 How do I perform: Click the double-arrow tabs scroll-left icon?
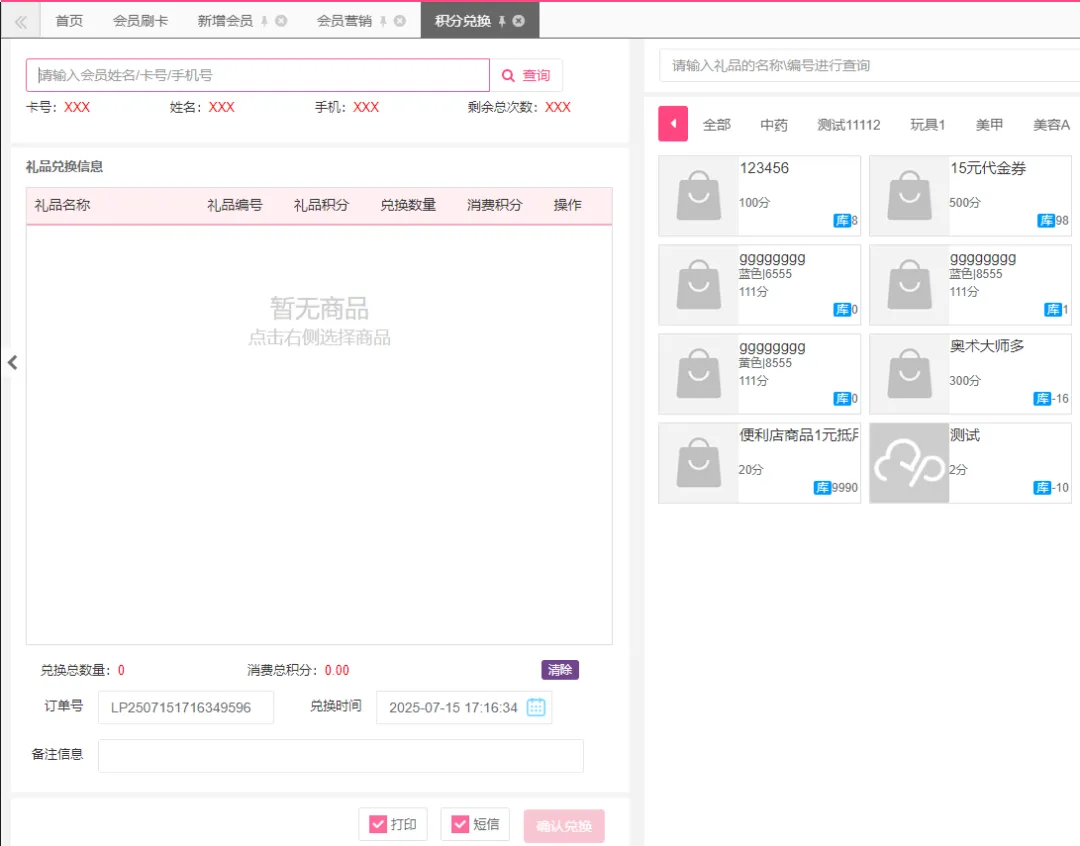coord(20,21)
